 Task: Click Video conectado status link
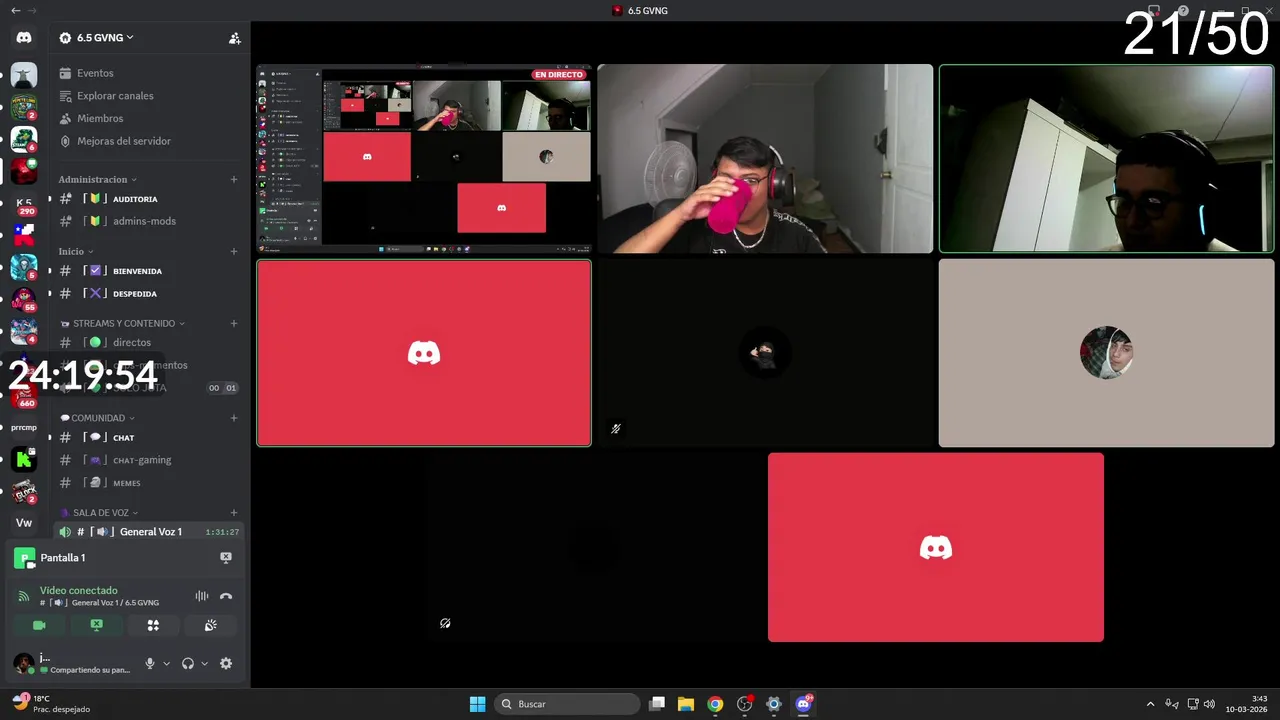click(79, 590)
